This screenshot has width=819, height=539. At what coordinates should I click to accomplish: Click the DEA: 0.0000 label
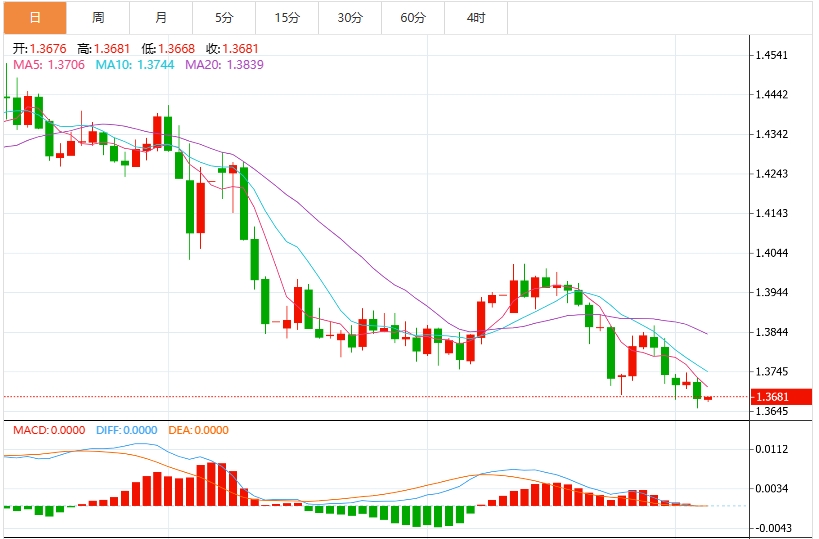pos(198,430)
